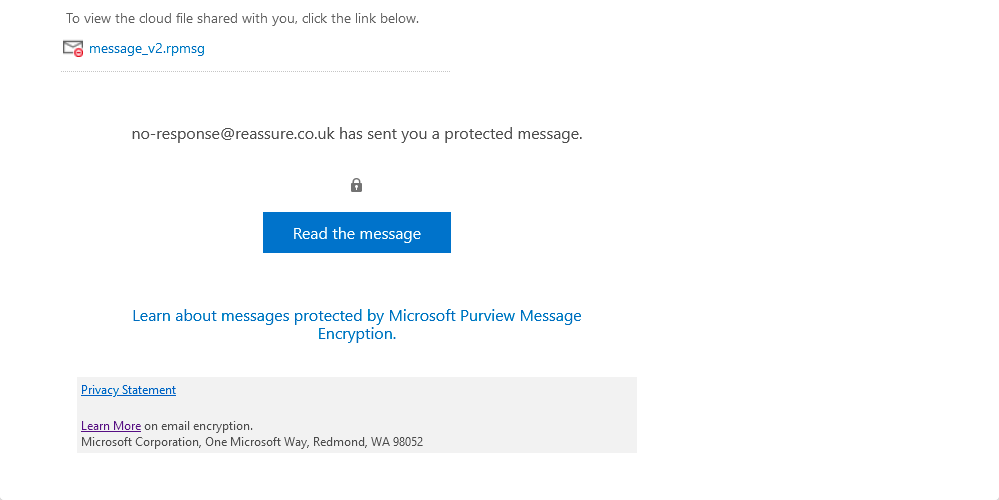The width and height of the screenshot is (999, 500).
Task: Click the 'has sent you a protected message' text
Action: click(x=460, y=133)
